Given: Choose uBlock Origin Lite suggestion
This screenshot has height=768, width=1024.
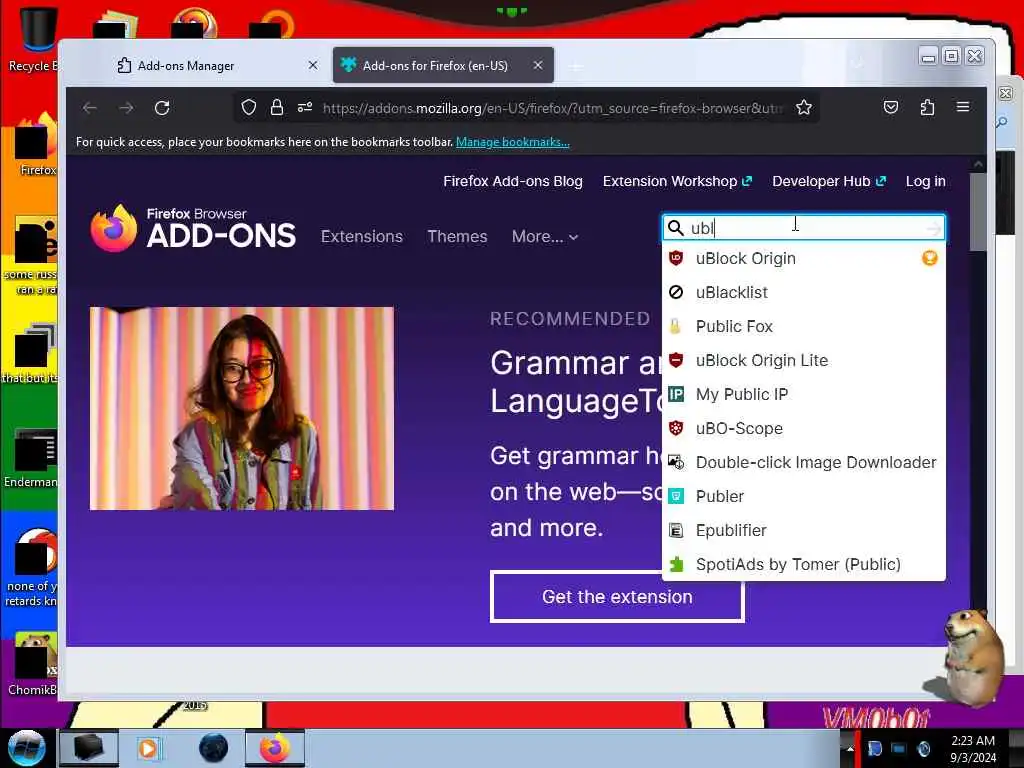Looking at the screenshot, I should click(804, 360).
